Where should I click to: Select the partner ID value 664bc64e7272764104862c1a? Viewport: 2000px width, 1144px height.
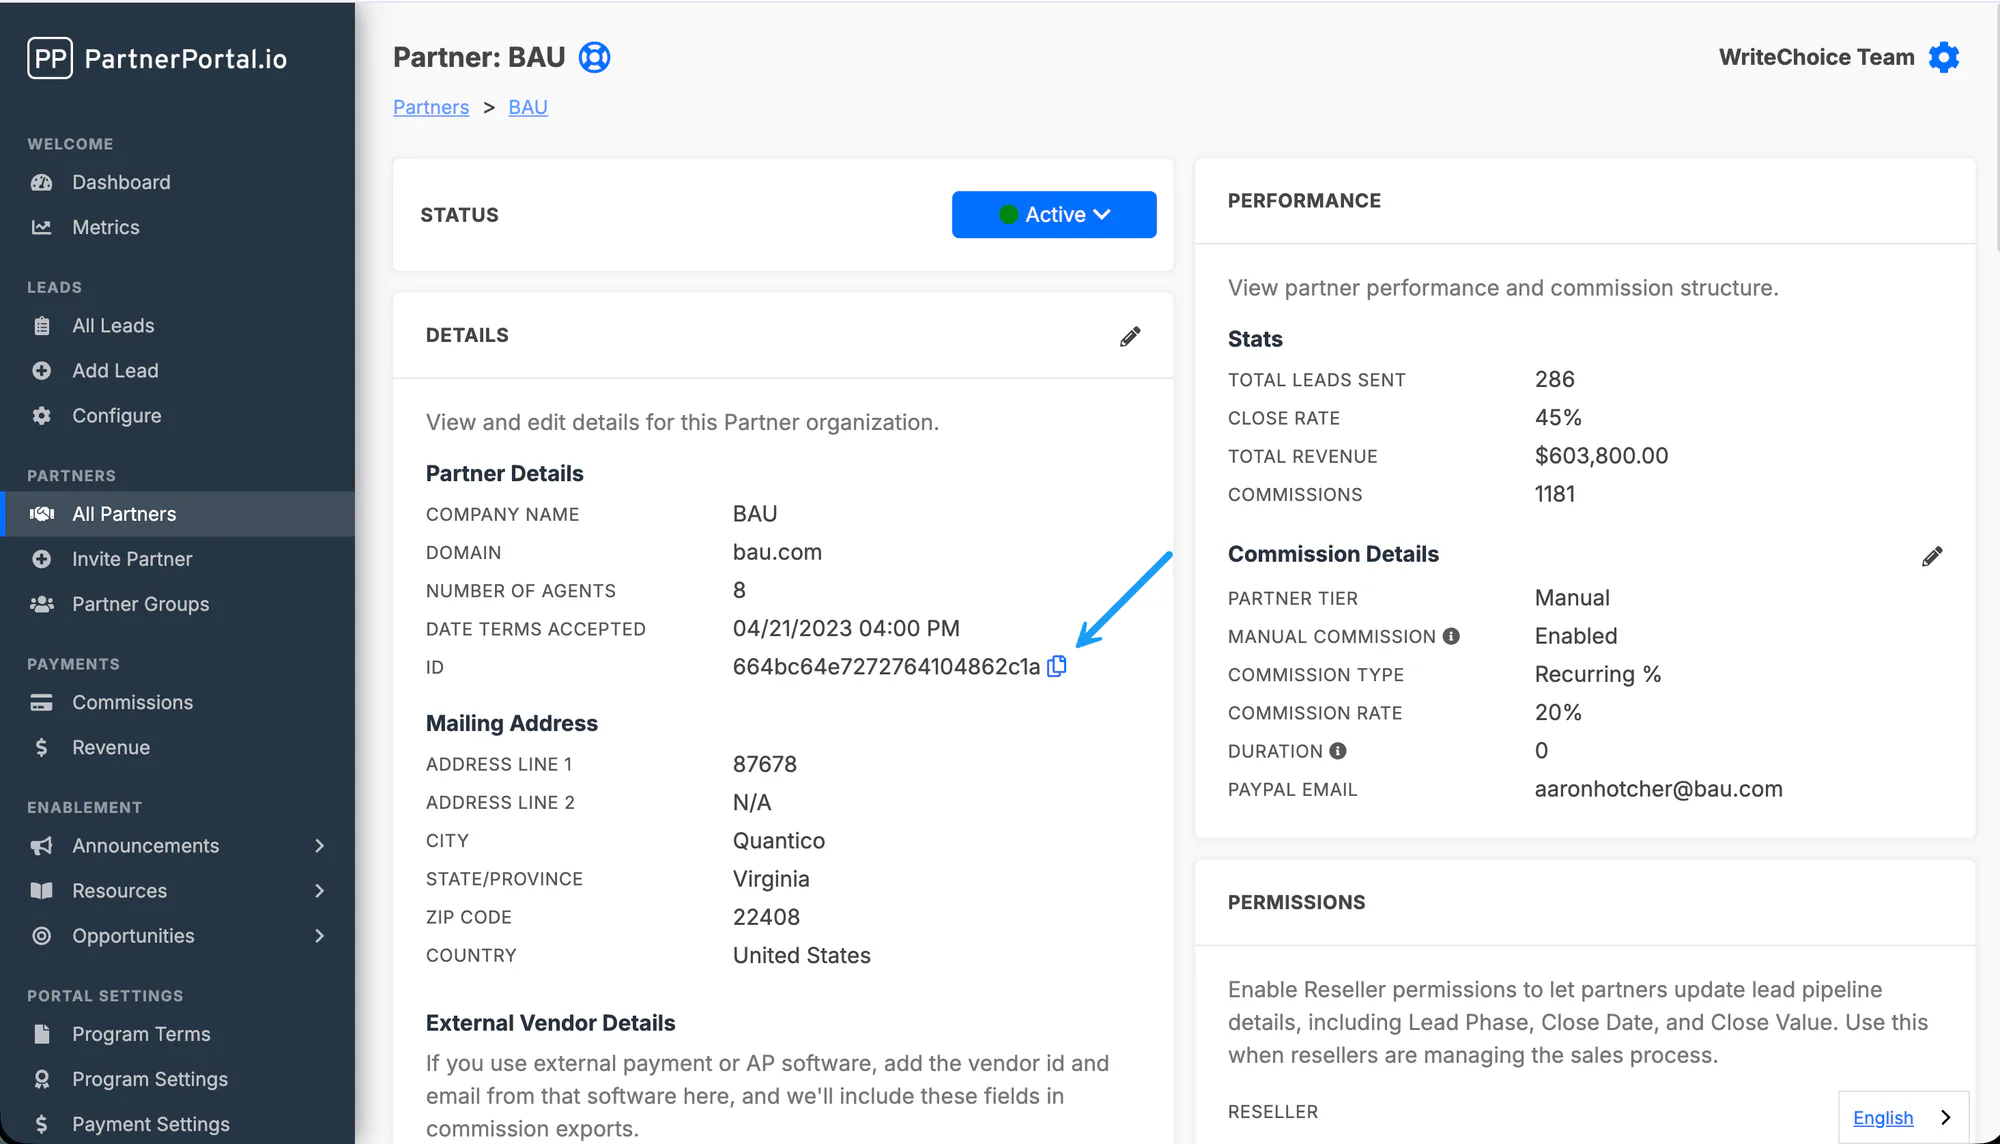click(887, 667)
